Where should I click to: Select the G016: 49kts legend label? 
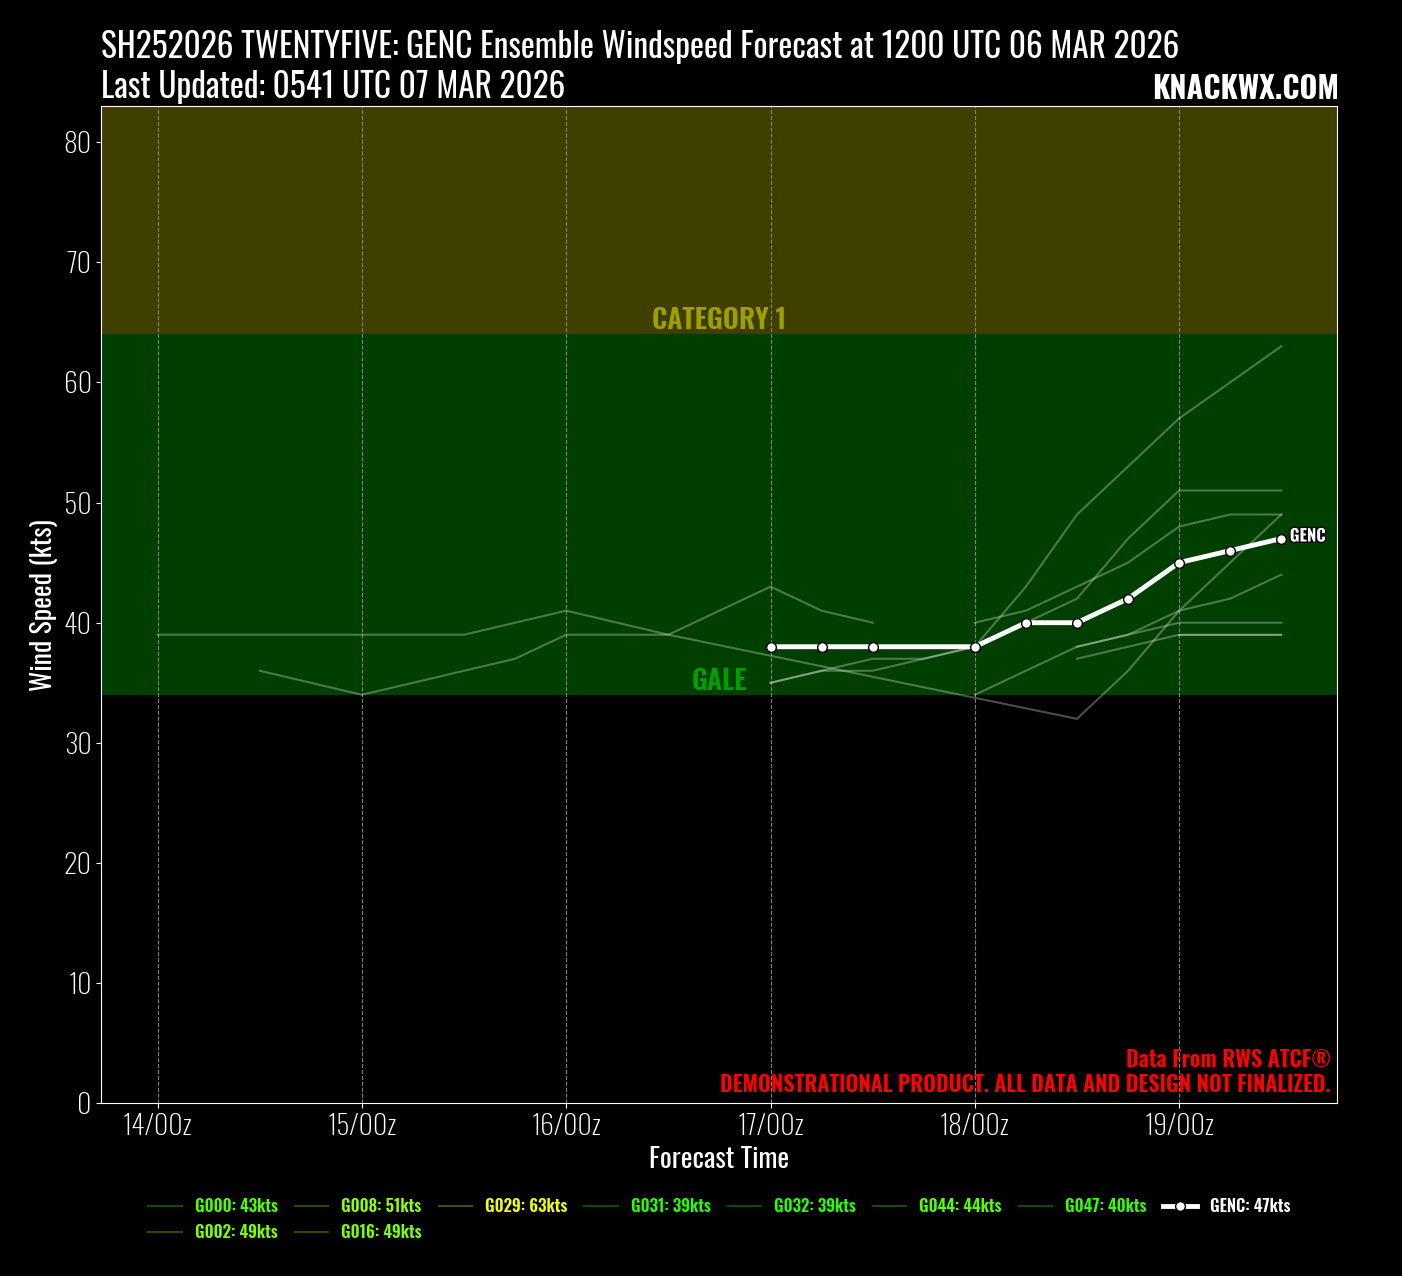click(x=380, y=1232)
